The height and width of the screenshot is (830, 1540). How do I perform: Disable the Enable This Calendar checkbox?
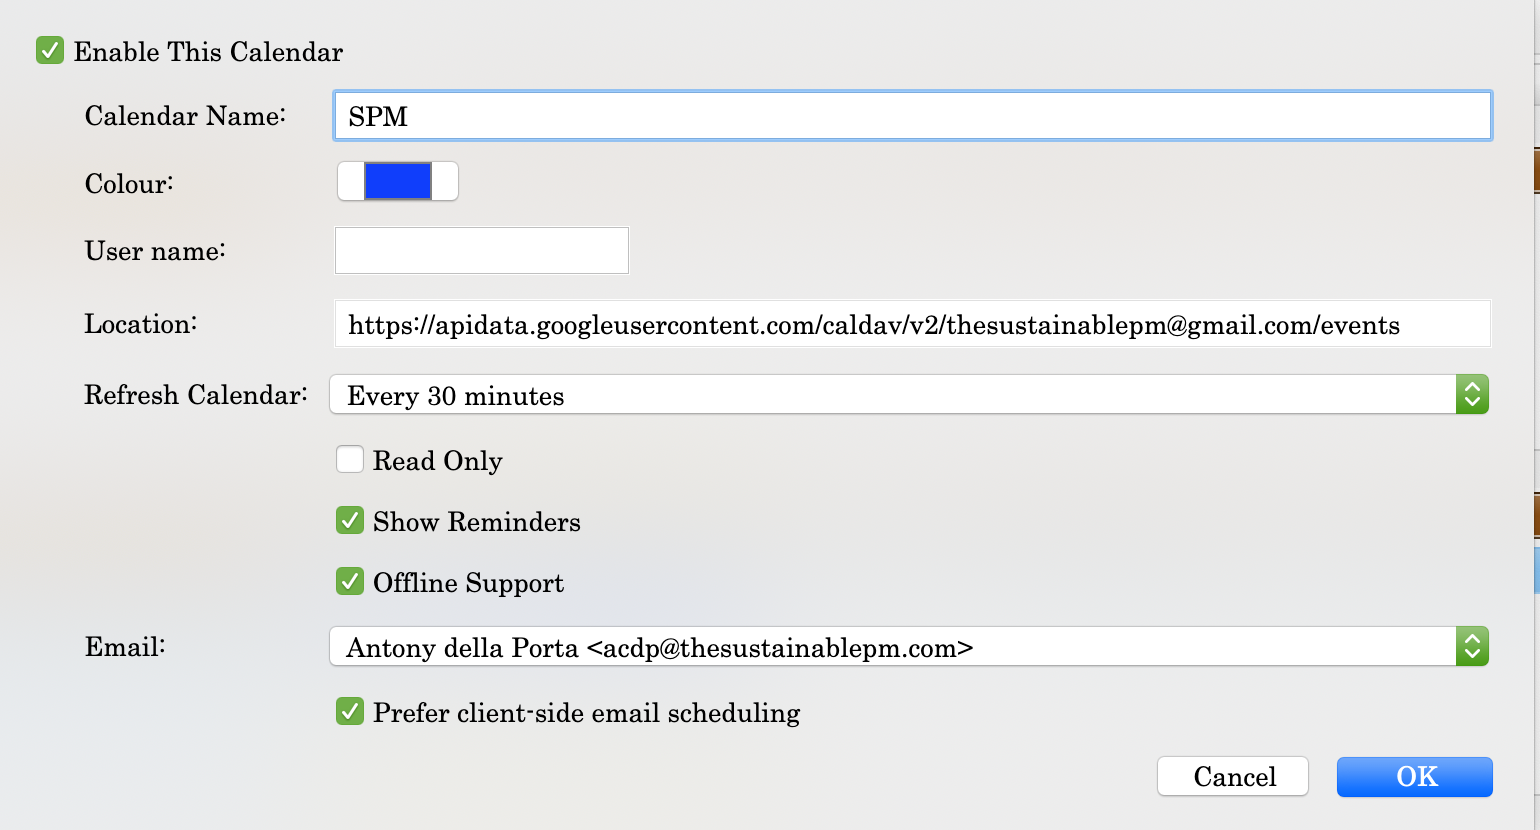click(50, 50)
